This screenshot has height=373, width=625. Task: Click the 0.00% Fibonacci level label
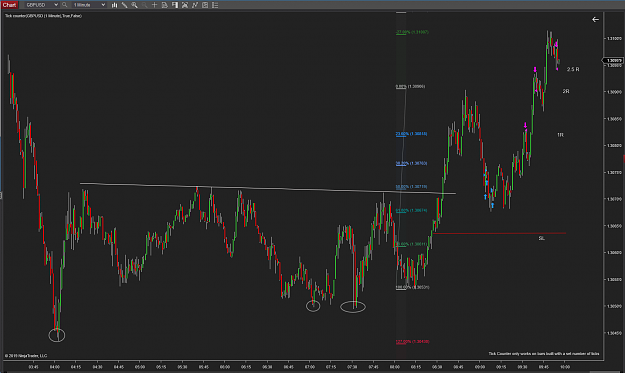410,86
